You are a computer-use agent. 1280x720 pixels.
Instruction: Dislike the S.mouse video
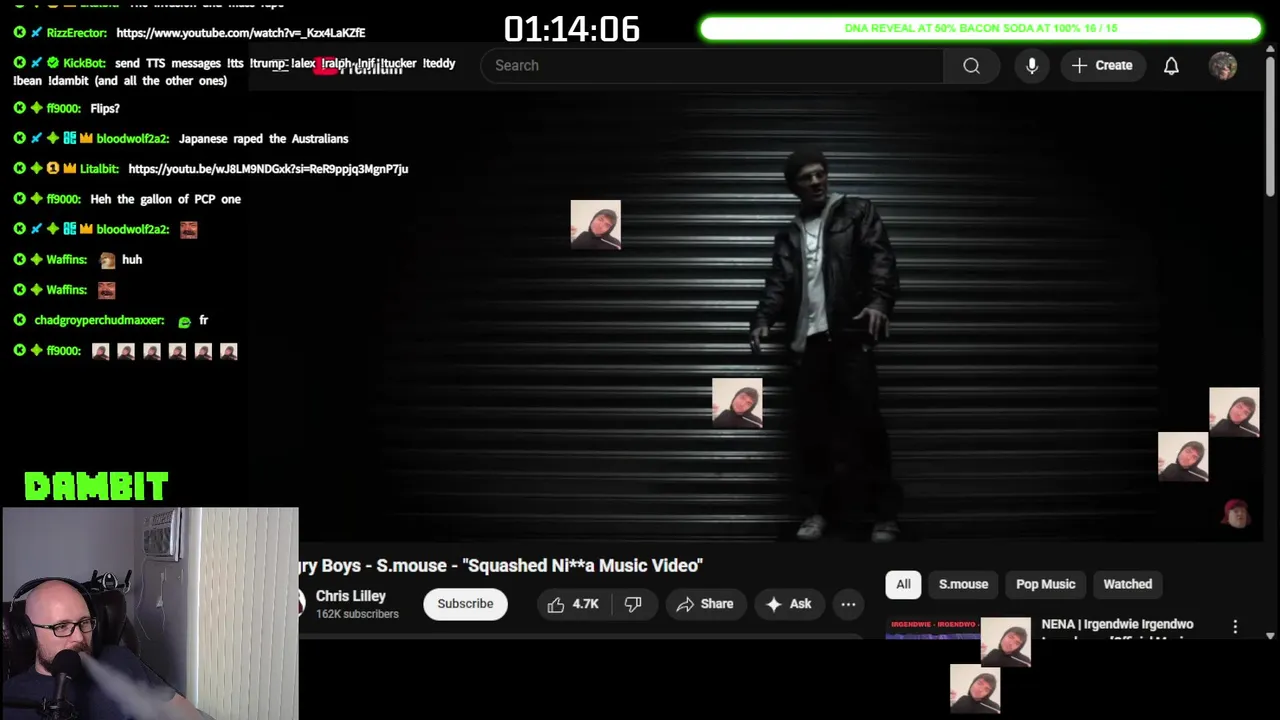[633, 604]
